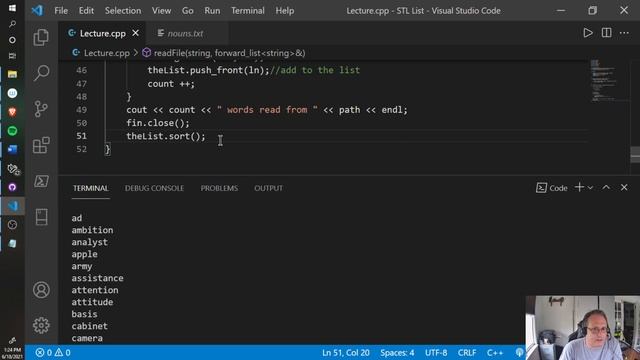Screen dimensions: 640x360
Task: Open the Explorer view in activity bar
Action: [x=41, y=38]
